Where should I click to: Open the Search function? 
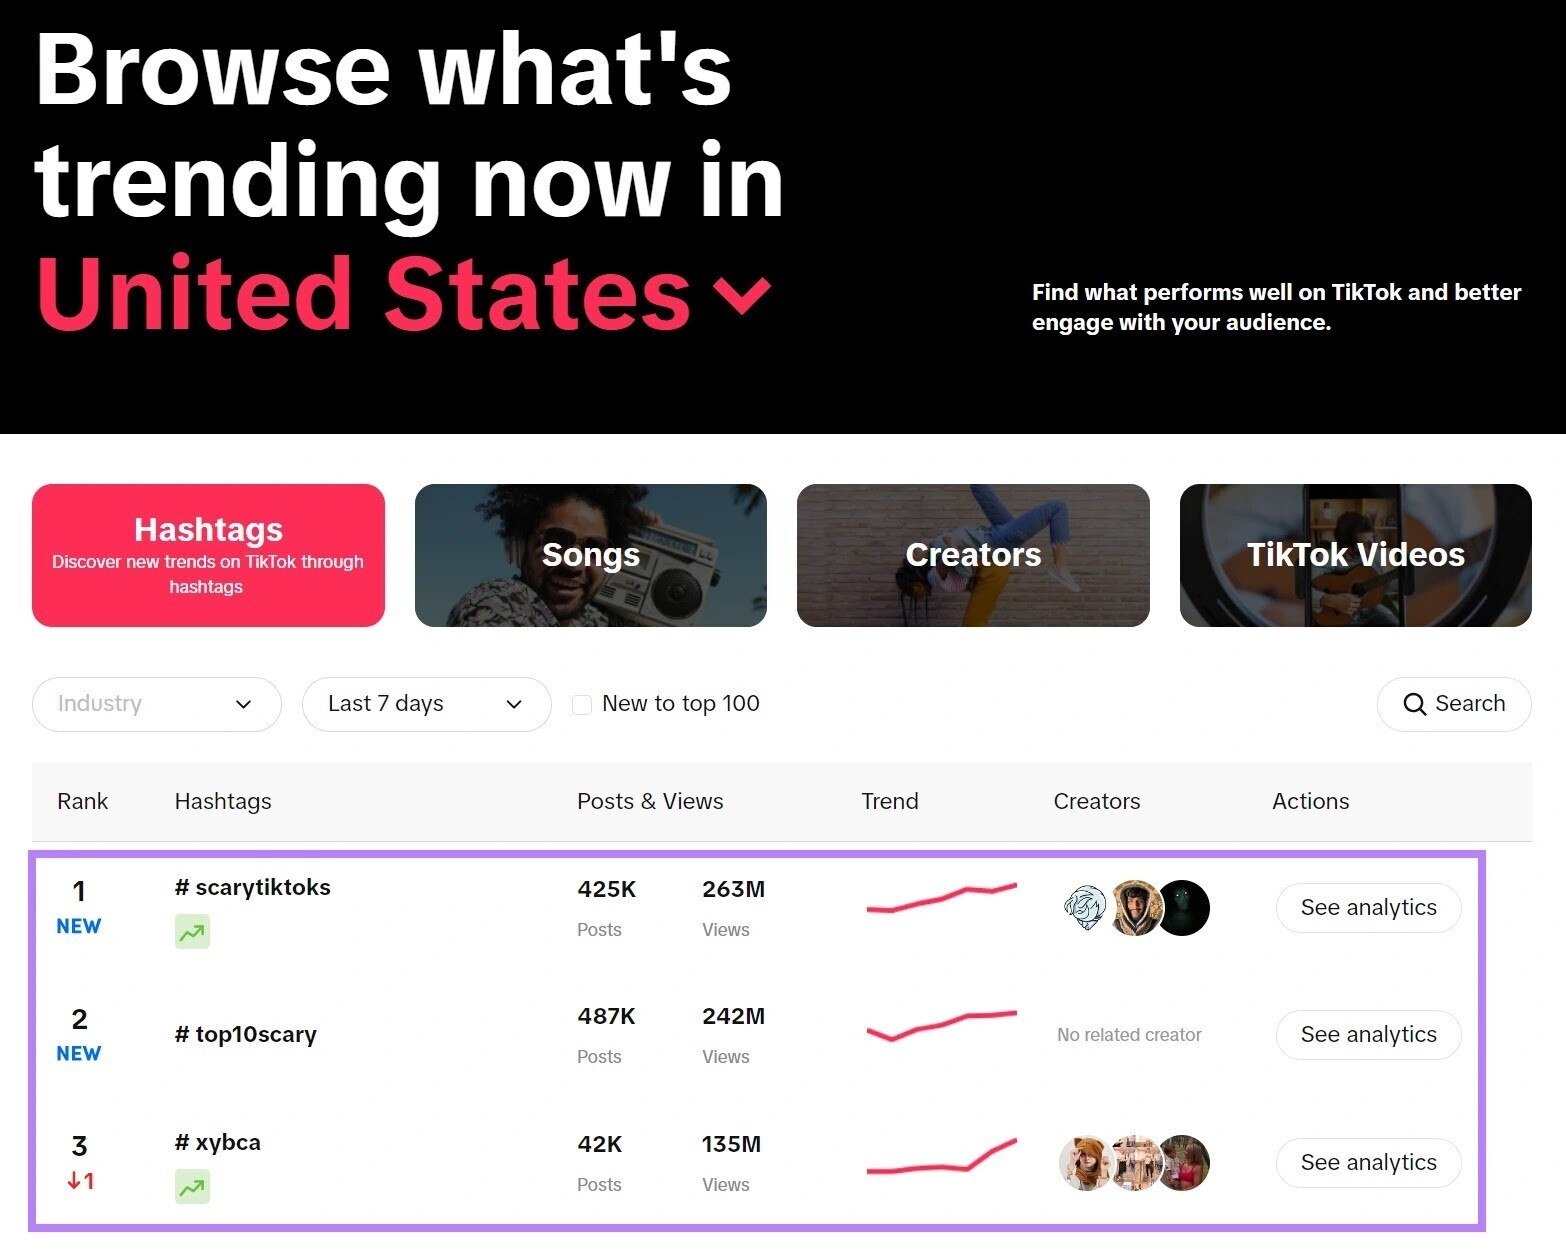click(1453, 704)
